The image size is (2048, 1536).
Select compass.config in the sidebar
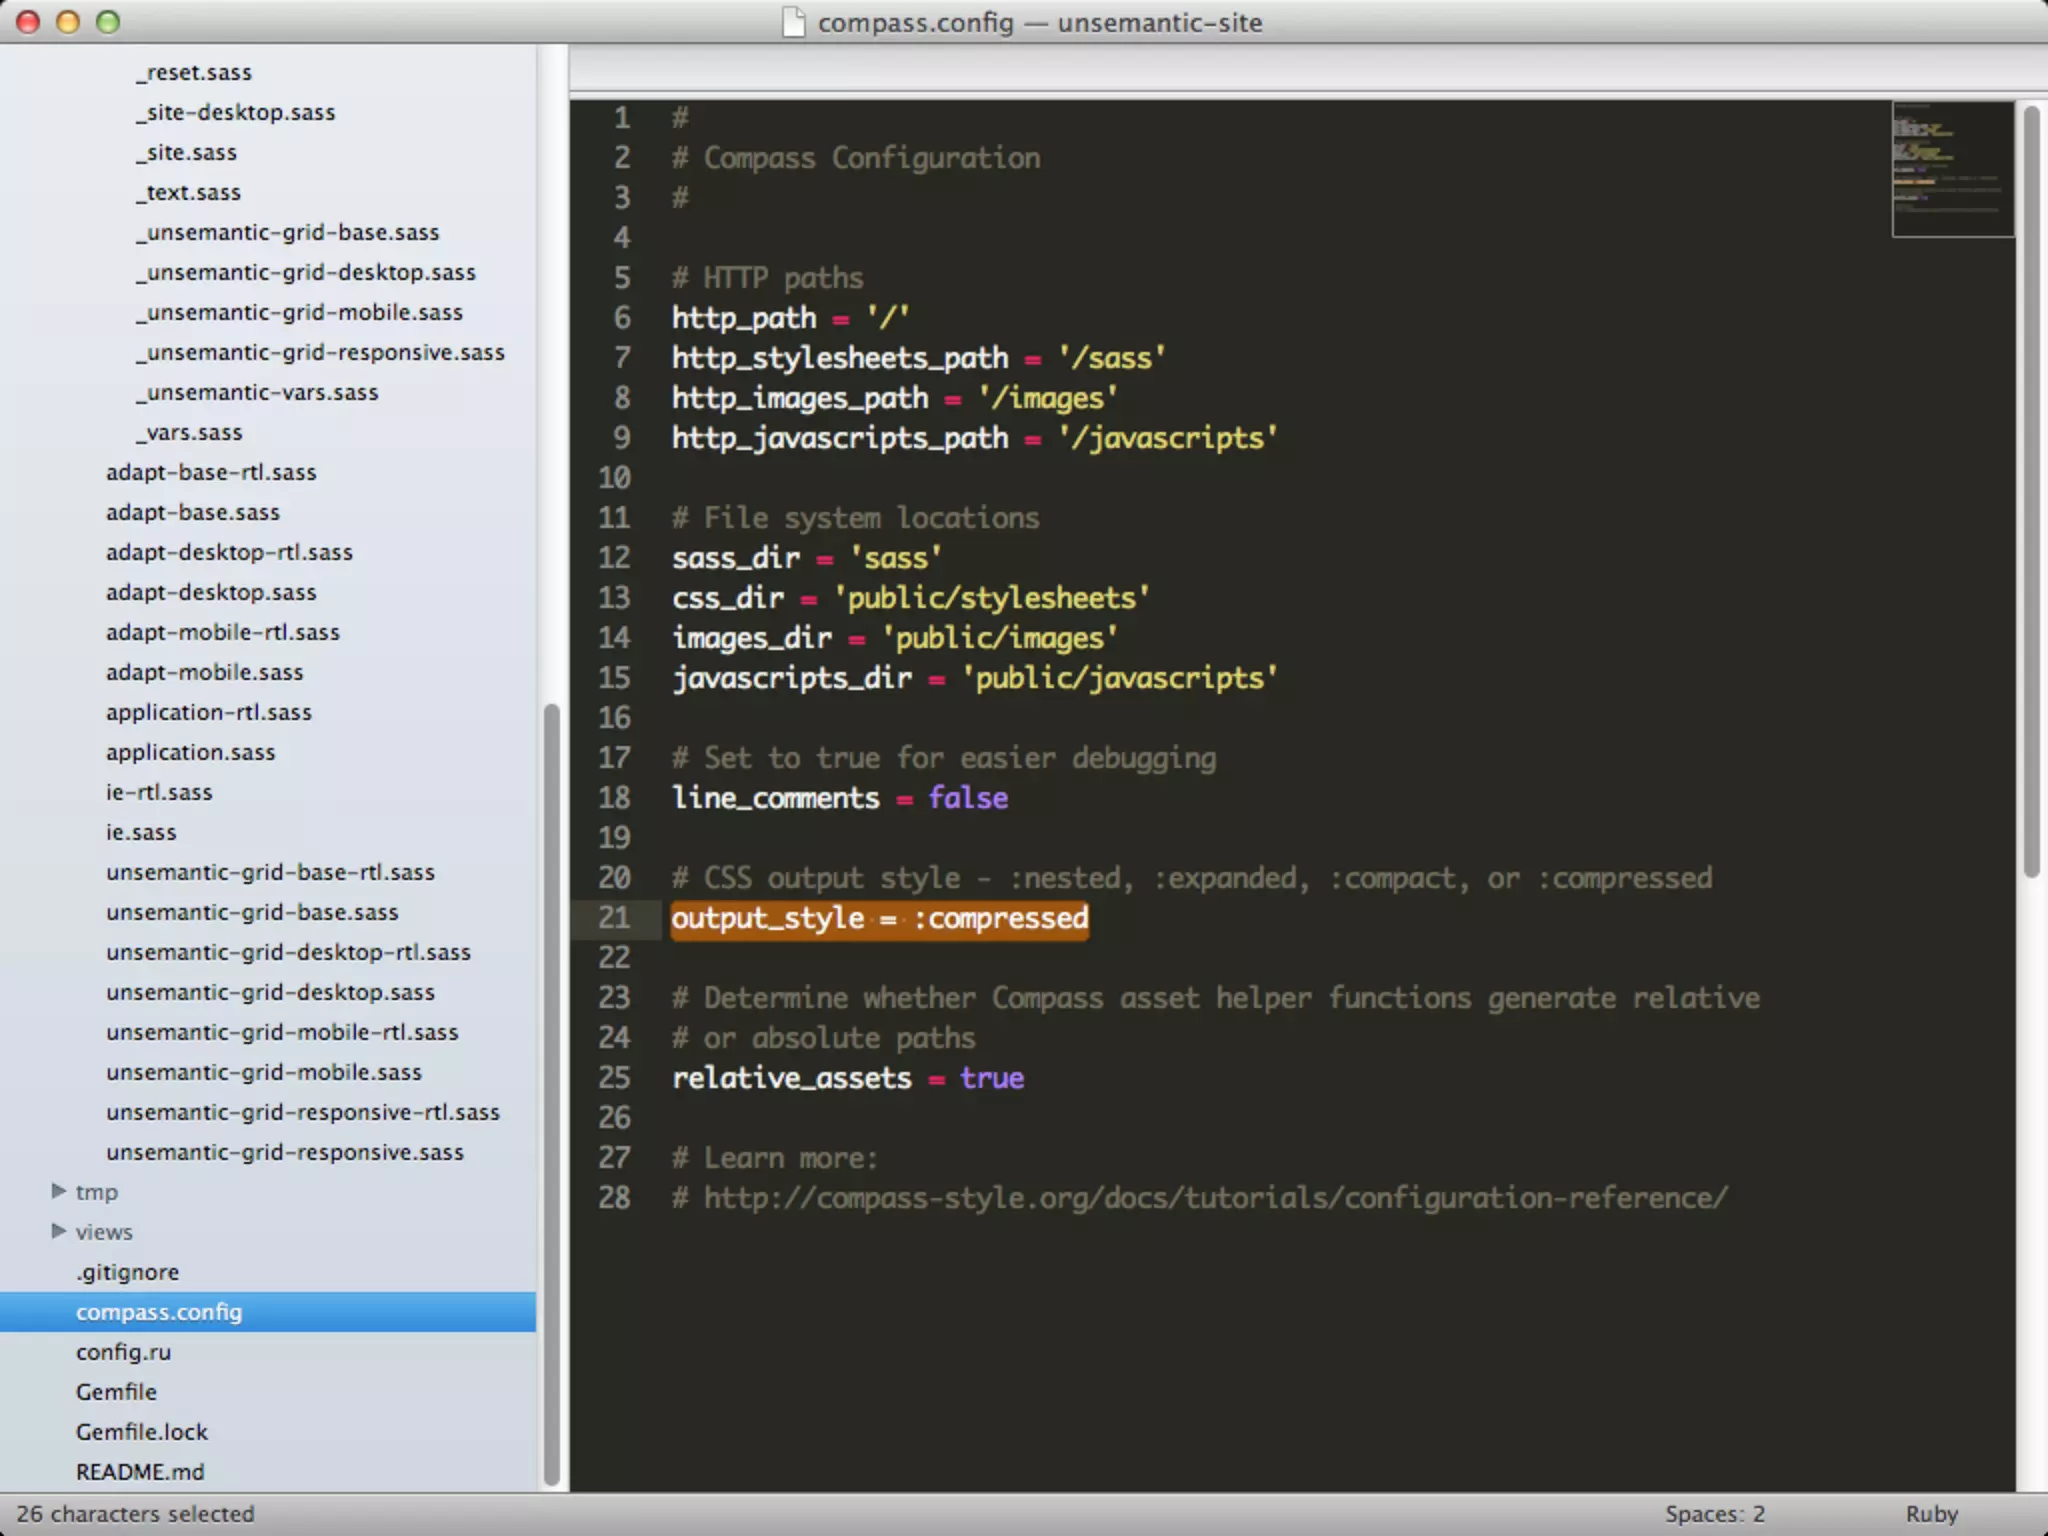(x=159, y=1312)
